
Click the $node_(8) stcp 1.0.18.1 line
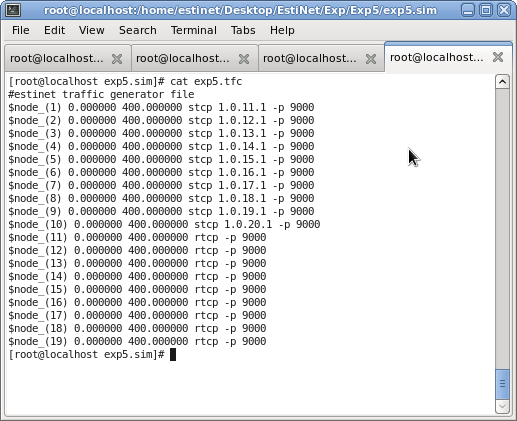[x=161, y=199]
